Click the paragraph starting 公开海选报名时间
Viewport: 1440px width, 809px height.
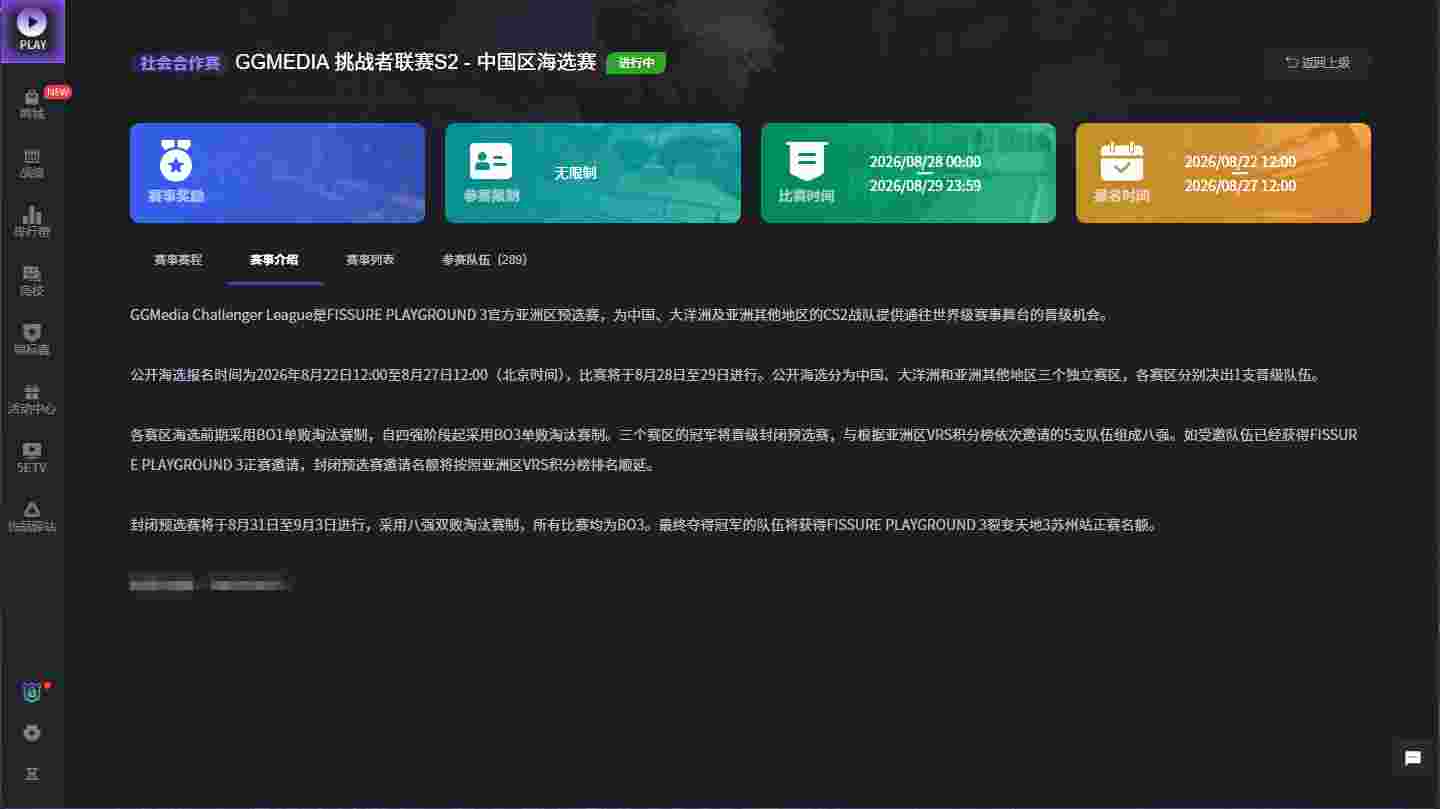[x=727, y=376]
